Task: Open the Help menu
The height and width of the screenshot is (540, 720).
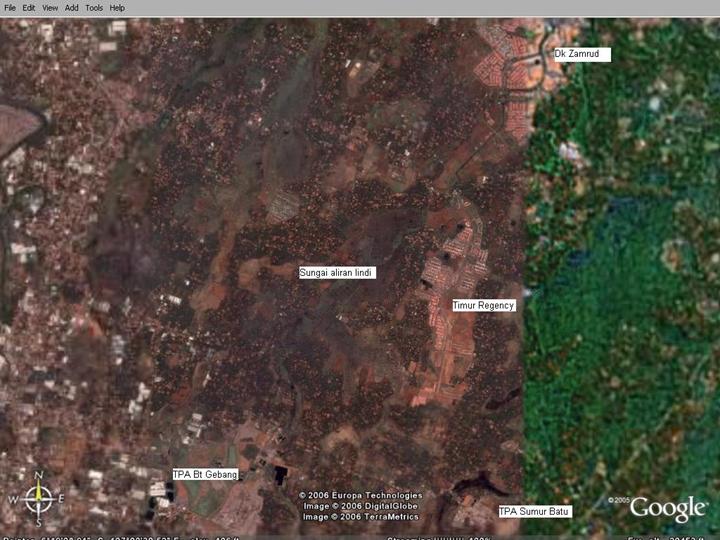Action: 117,8
